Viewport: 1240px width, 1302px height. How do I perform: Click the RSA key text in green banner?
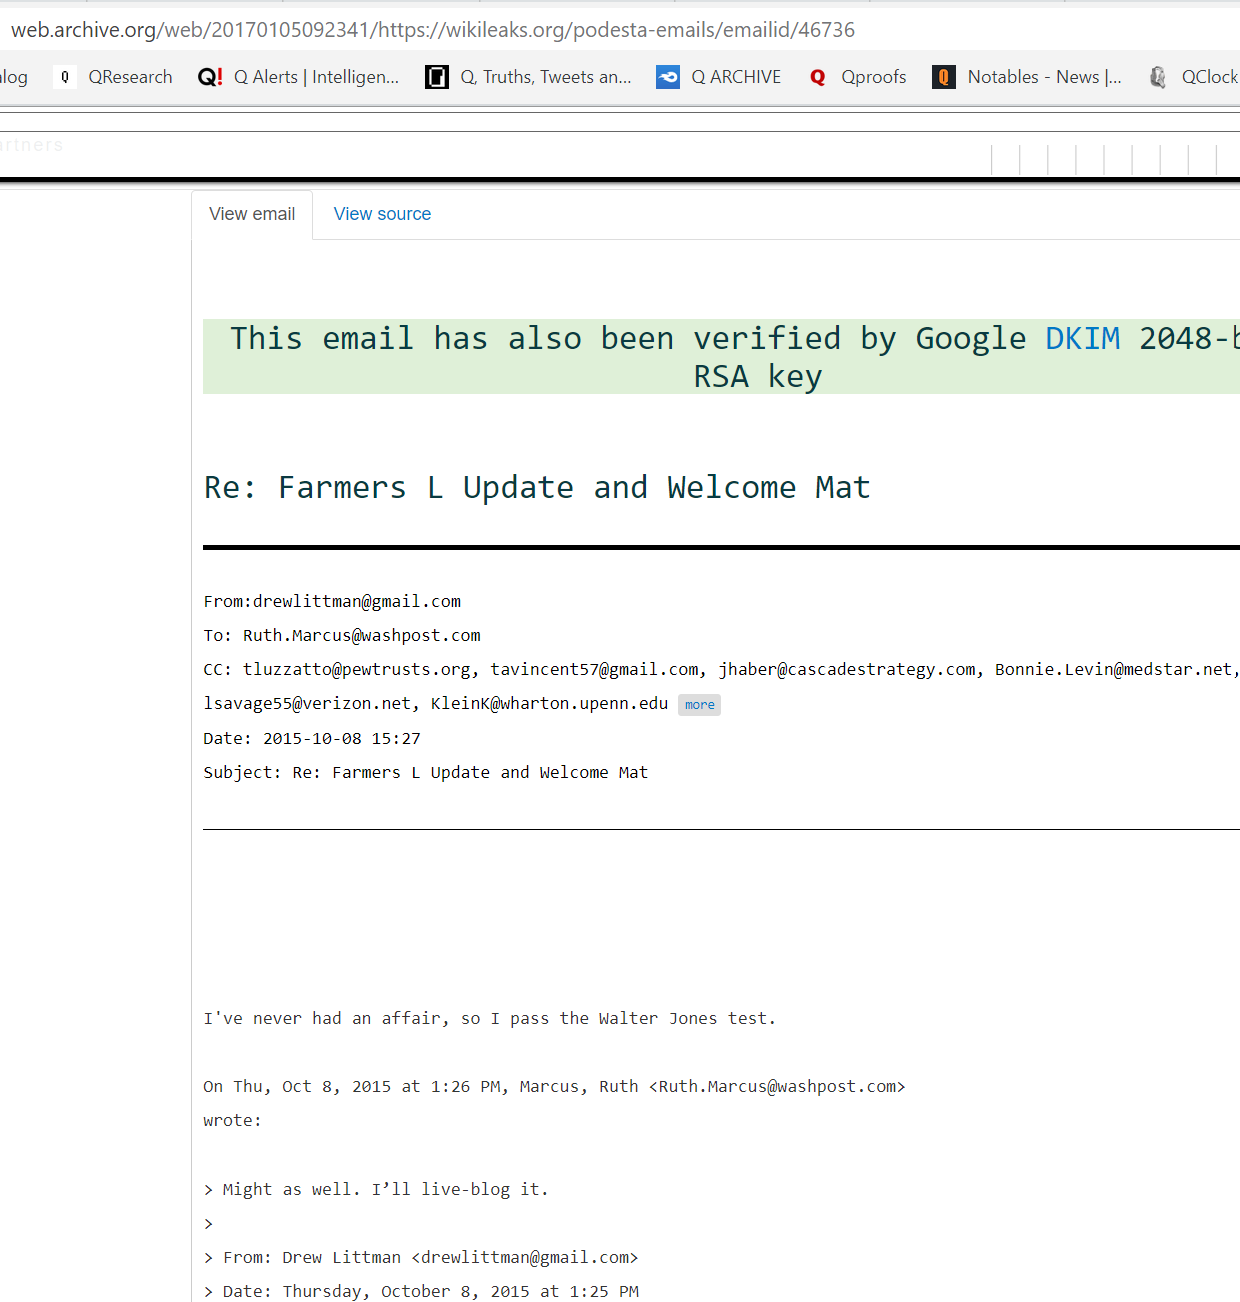point(758,377)
